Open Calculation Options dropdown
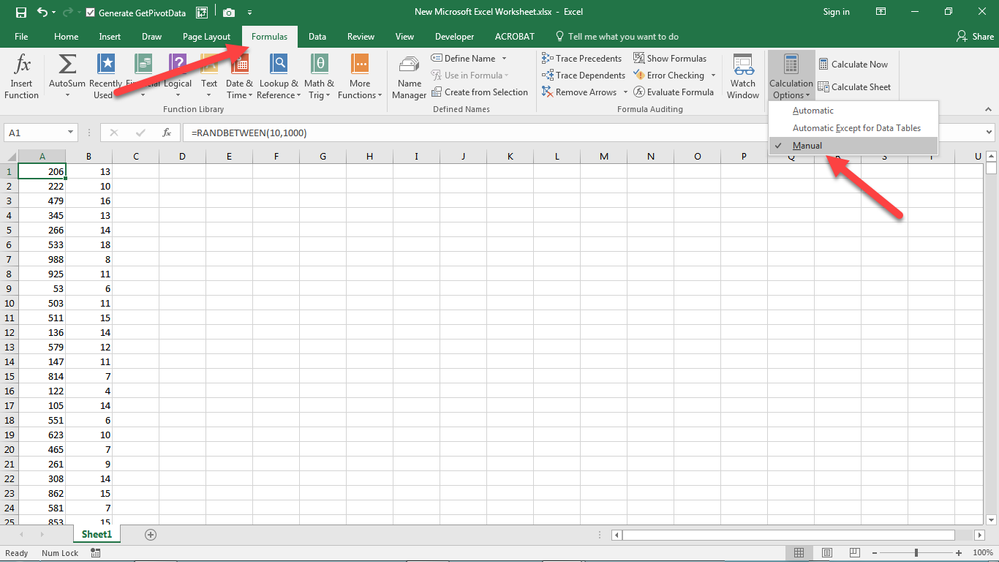This screenshot has width=999, height=562. click(791, 76)
